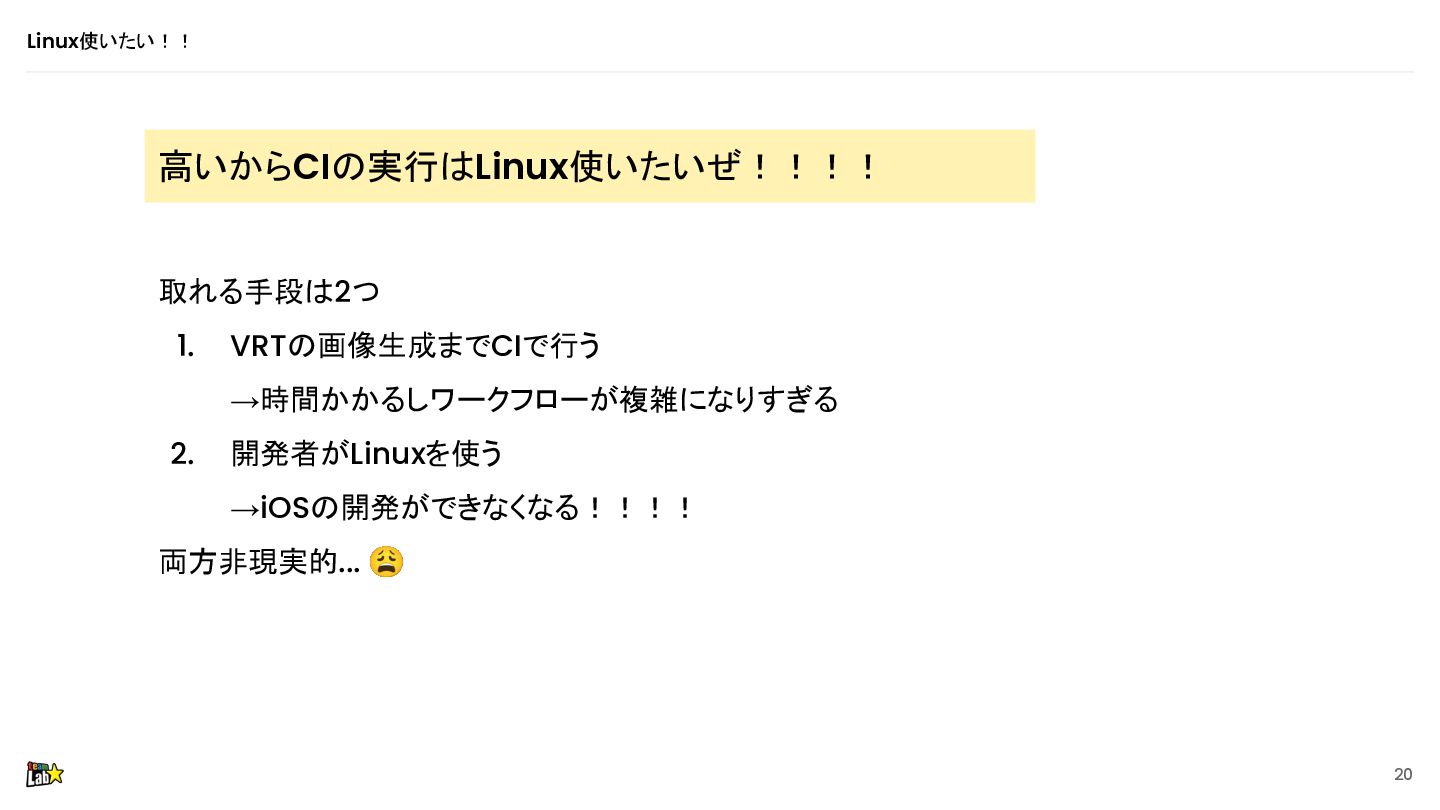Click the horizontal divider line under header
The width and height of the screenshot is (1440, 810).
pyautogui.click(x=720, y=72)
